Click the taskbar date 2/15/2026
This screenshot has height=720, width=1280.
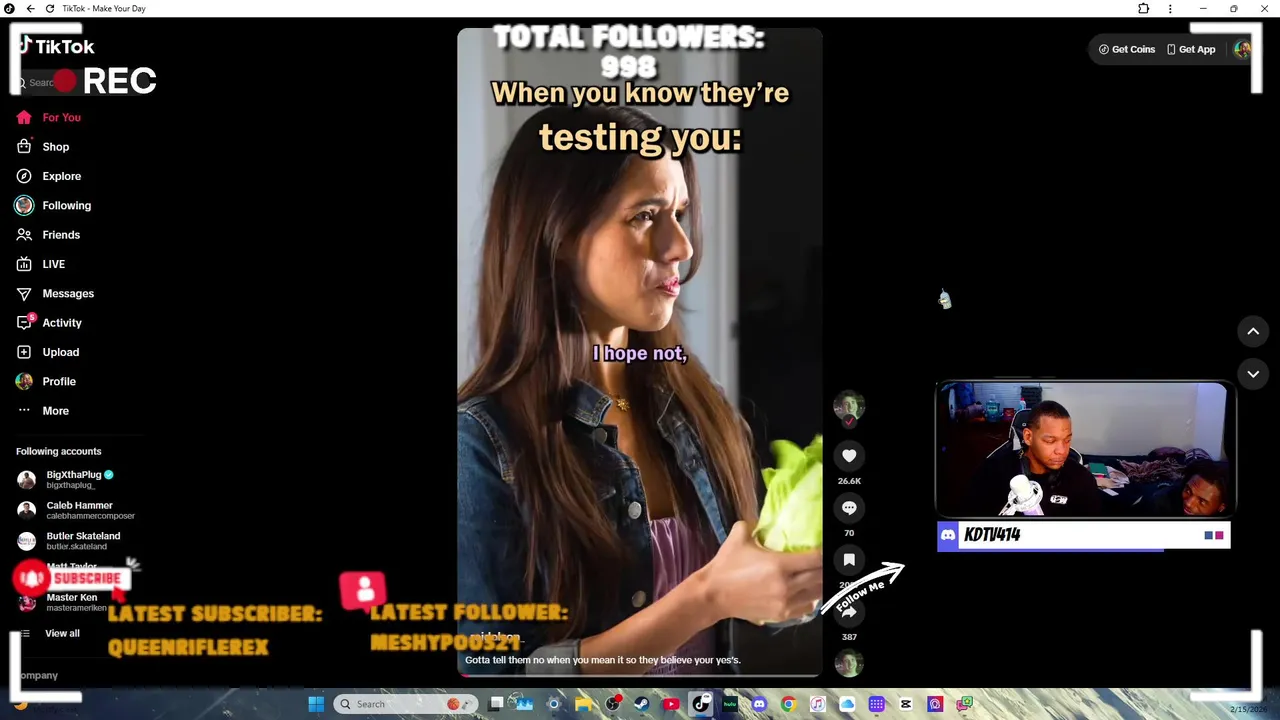(1247, 709)
